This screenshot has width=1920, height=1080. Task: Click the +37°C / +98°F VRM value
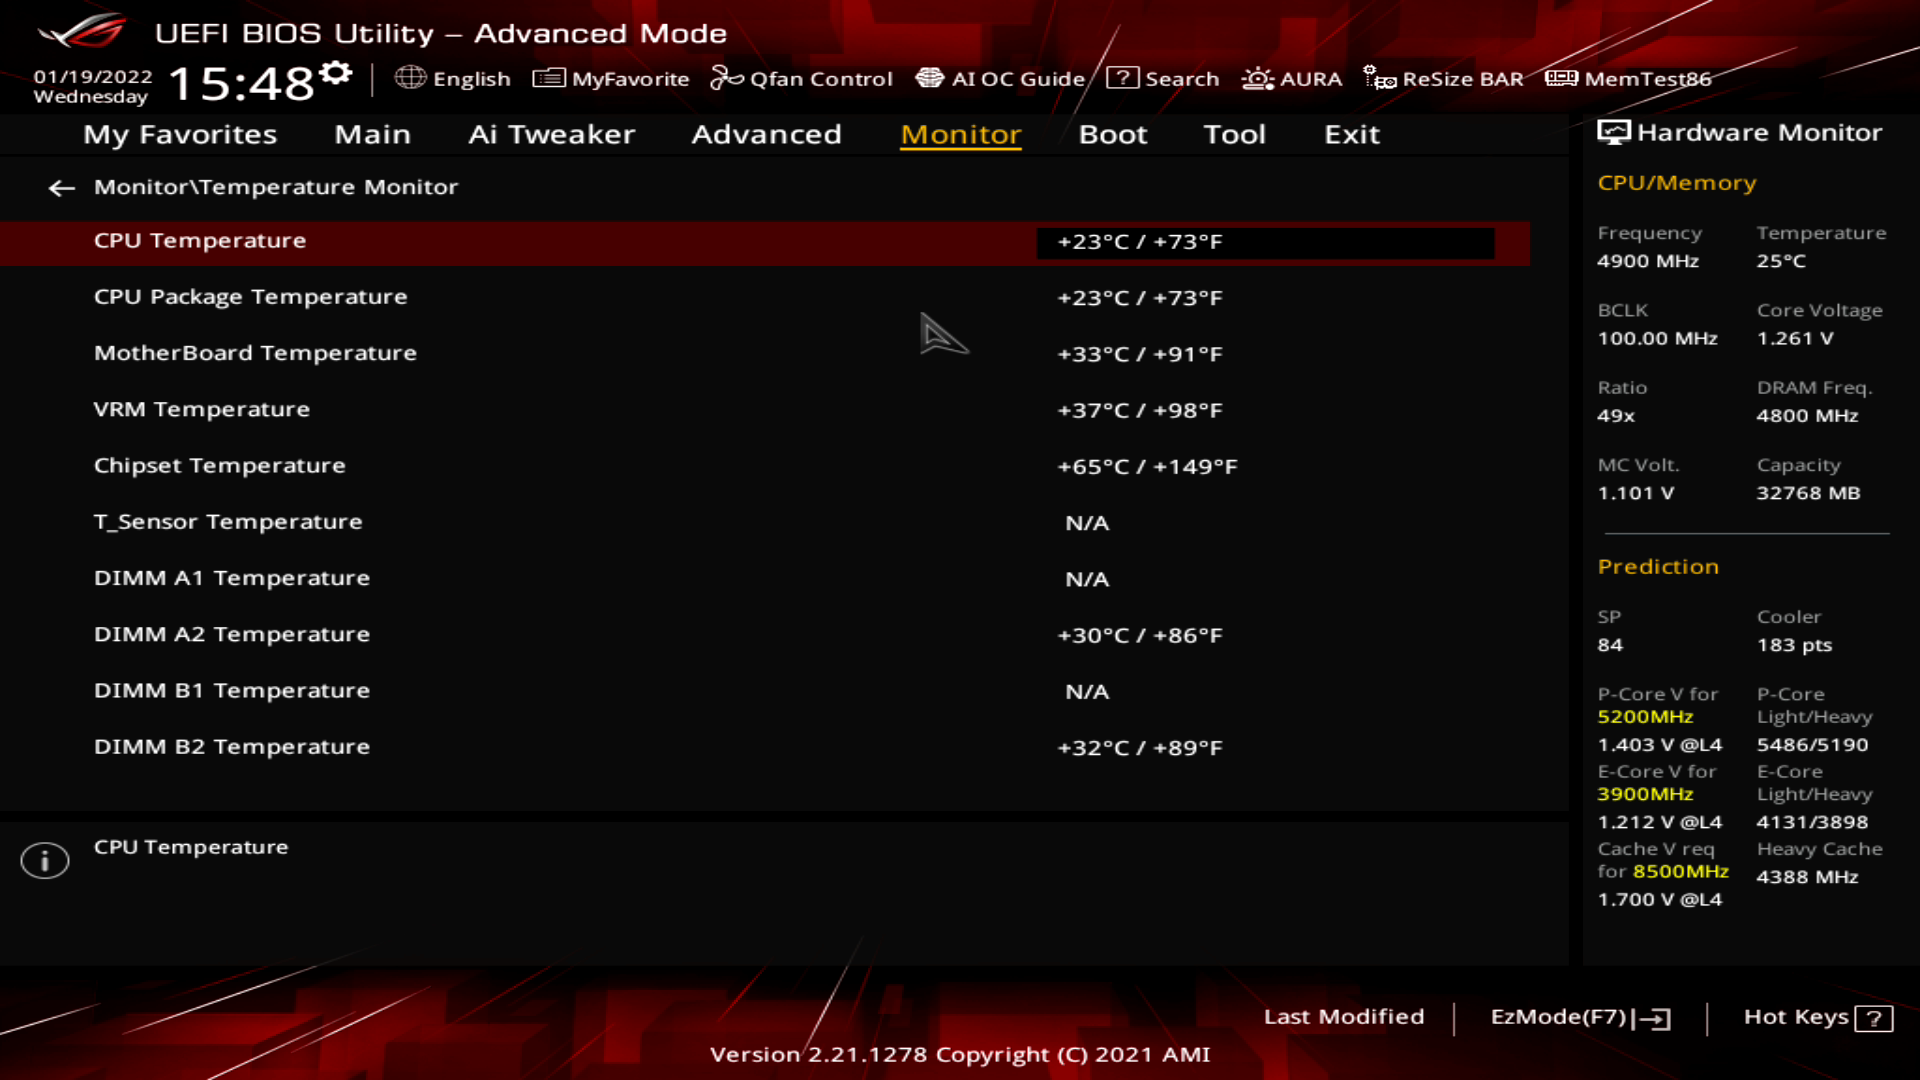1140,411
